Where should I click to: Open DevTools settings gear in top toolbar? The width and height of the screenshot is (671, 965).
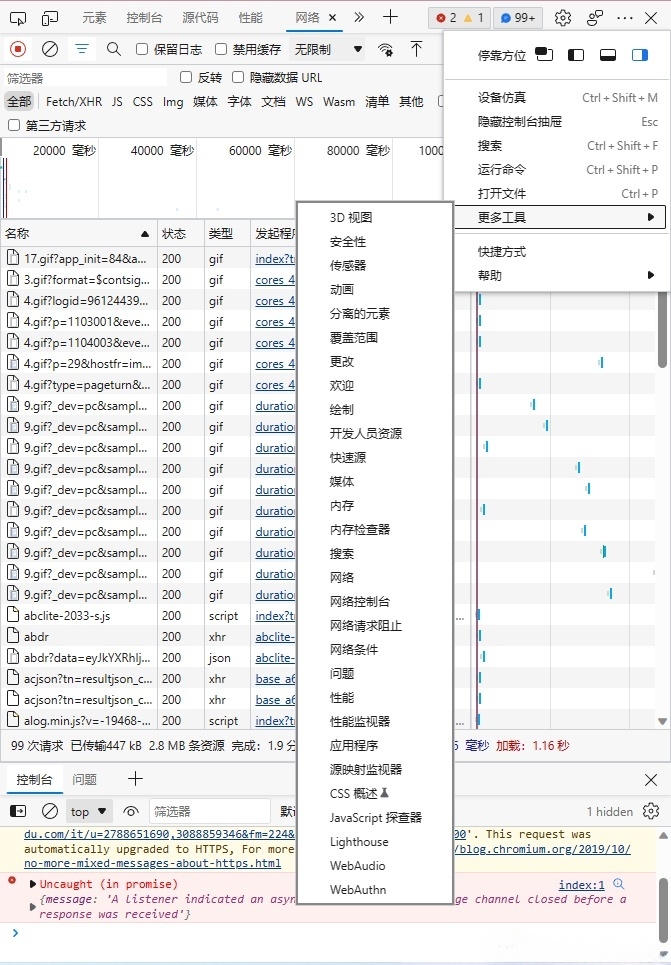pos(563,18)
